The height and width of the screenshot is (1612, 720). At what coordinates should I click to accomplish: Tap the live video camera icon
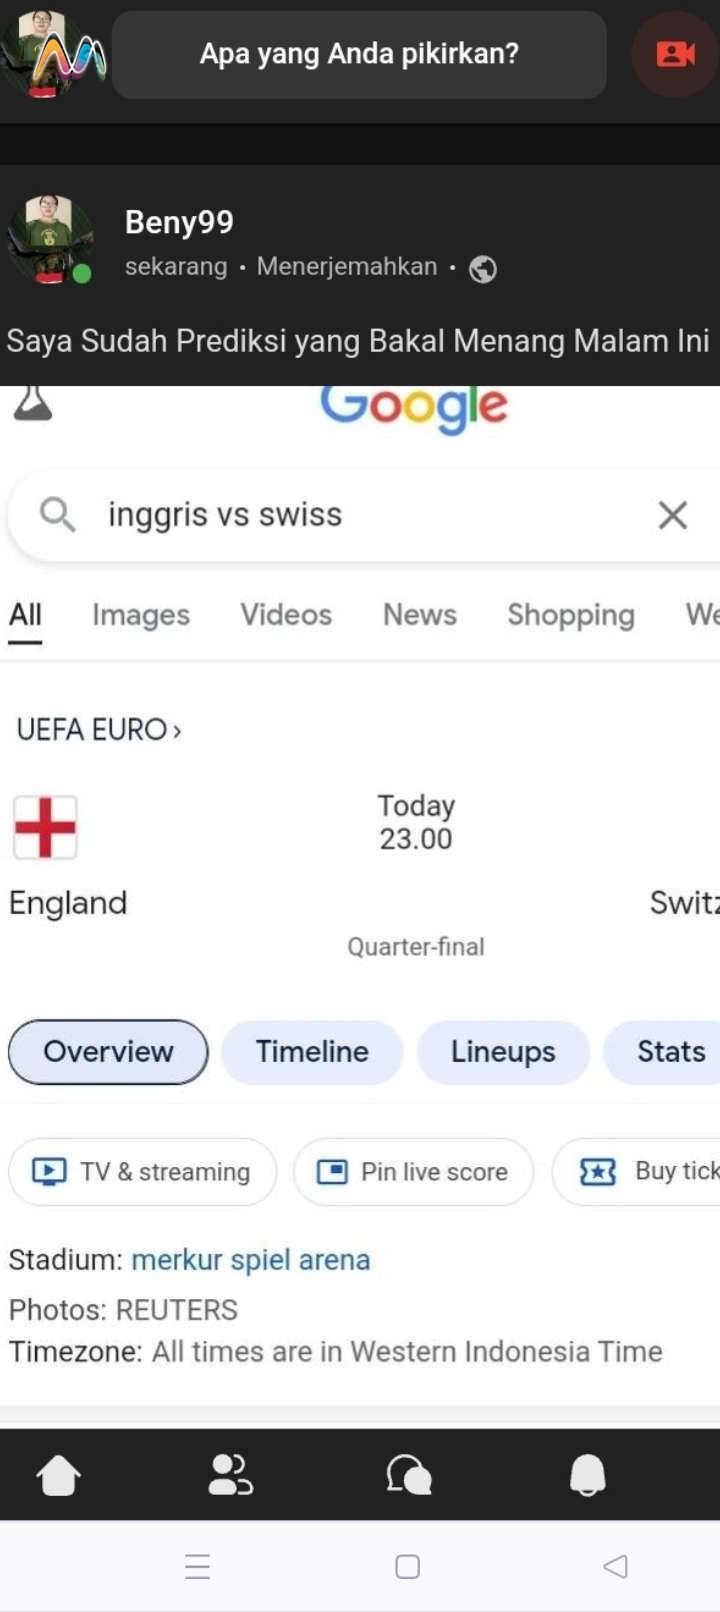click(676, 54)
